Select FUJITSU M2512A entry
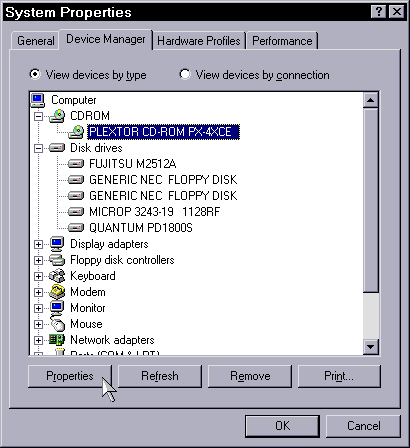This screenshot has width=410, height=448. tap(133, 164)
